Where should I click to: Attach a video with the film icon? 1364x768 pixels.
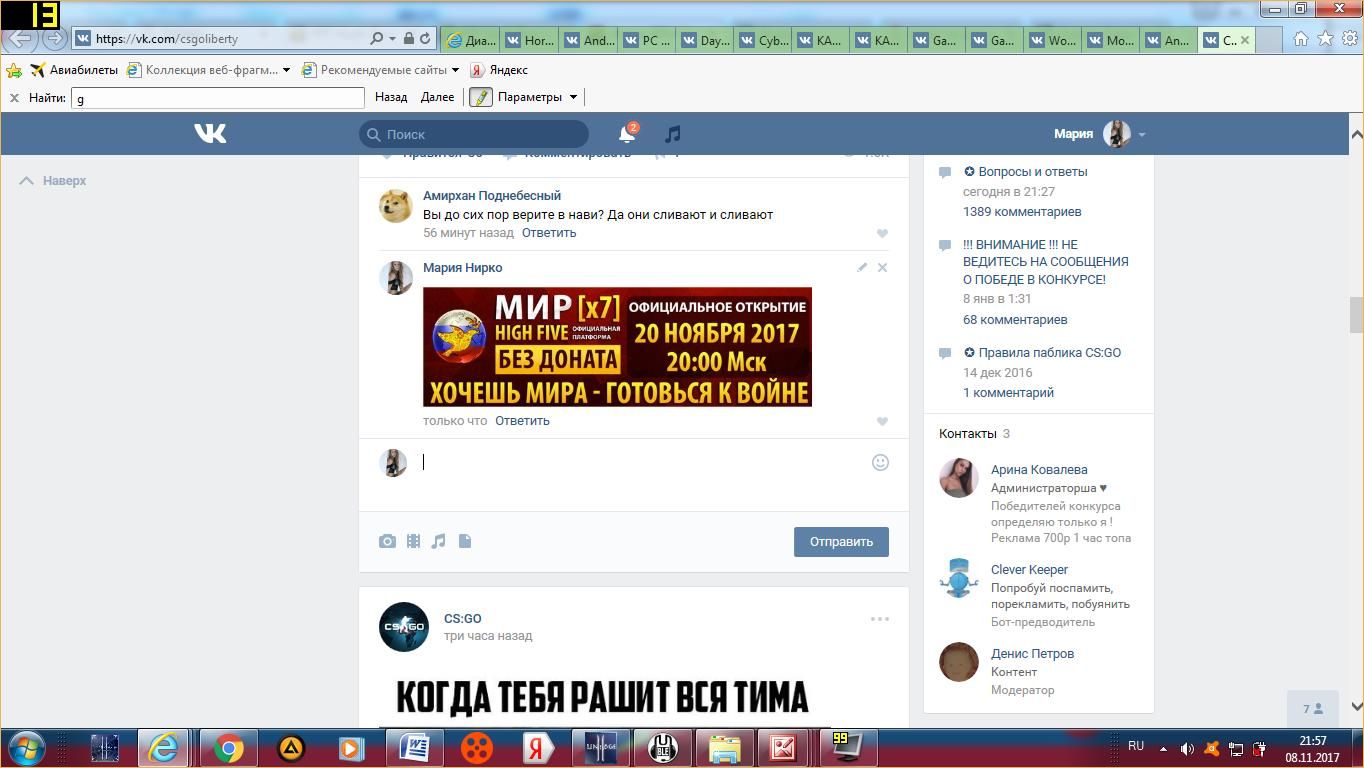413,541
